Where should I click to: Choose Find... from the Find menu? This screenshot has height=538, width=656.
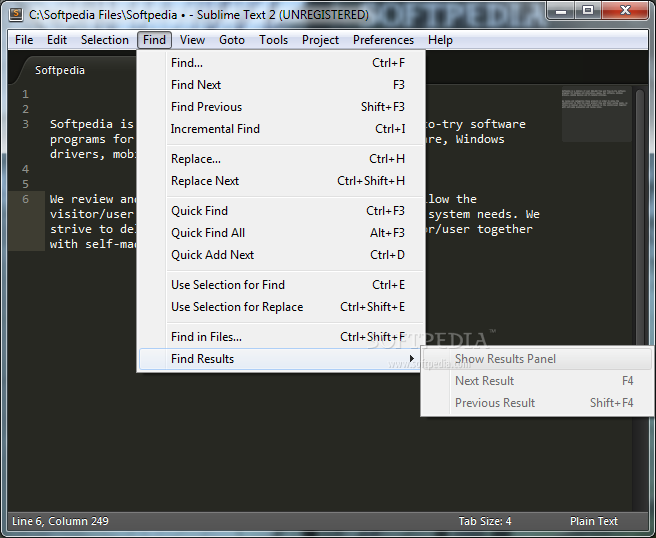coord(281,63)
